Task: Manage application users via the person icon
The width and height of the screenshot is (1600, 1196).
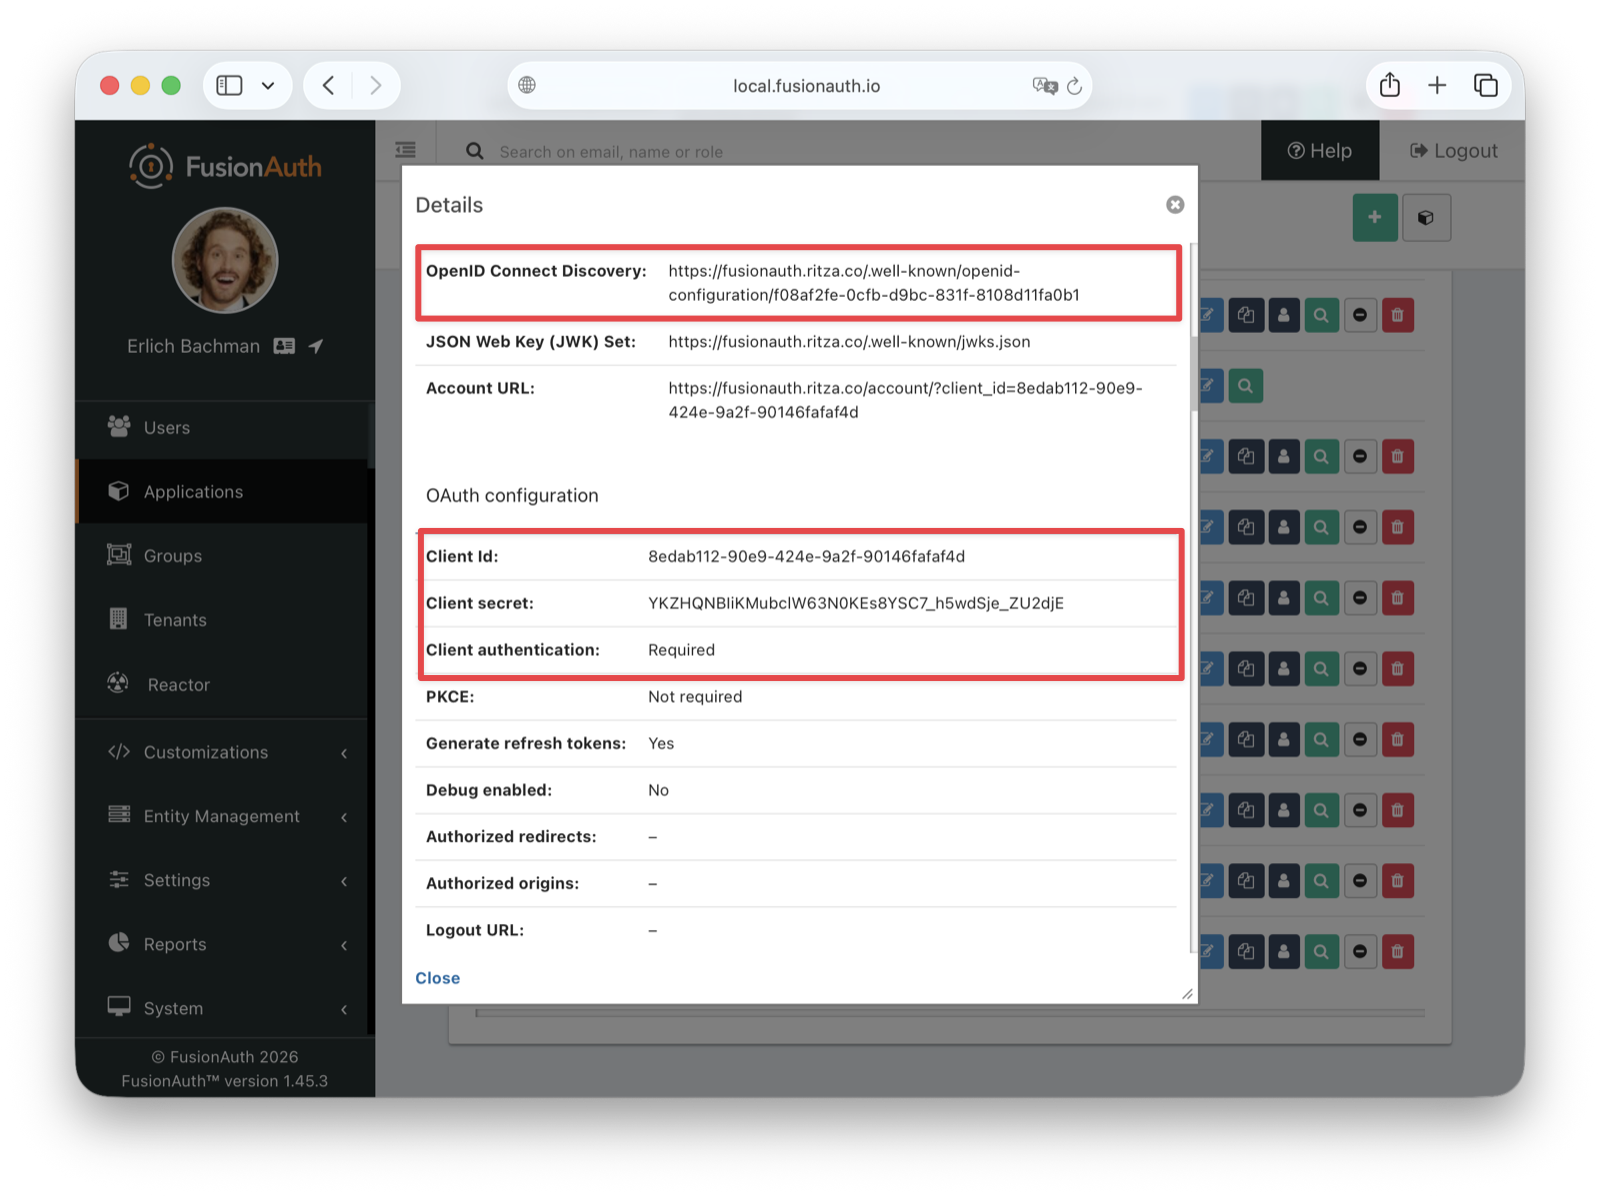Action: tap(1284, 315)
